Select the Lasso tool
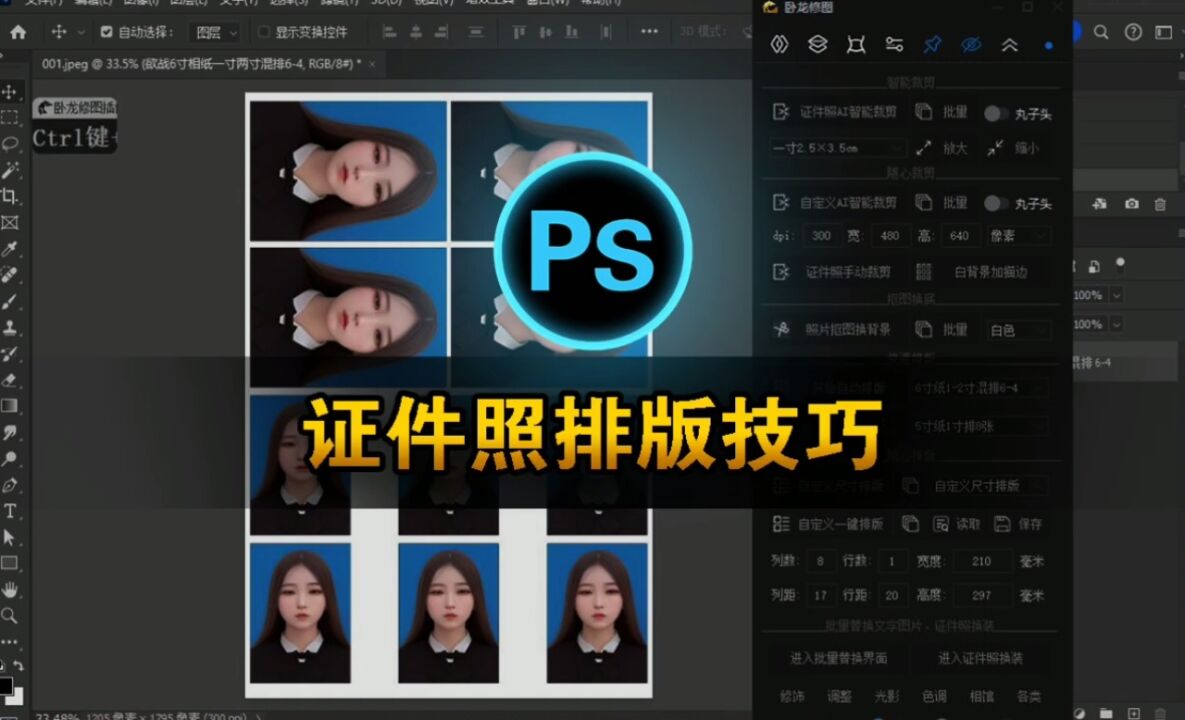The width and height of the screenshot is (1185, 720). coord(10,144)
